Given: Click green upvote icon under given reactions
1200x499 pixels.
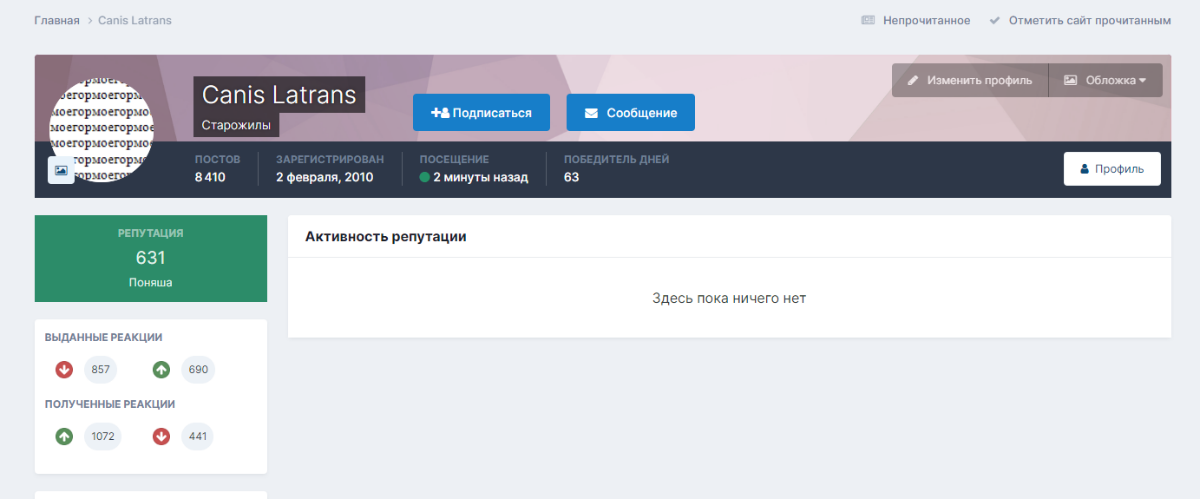Looking at the screenshot, I should pyautogui.click(x=161, y=370).
